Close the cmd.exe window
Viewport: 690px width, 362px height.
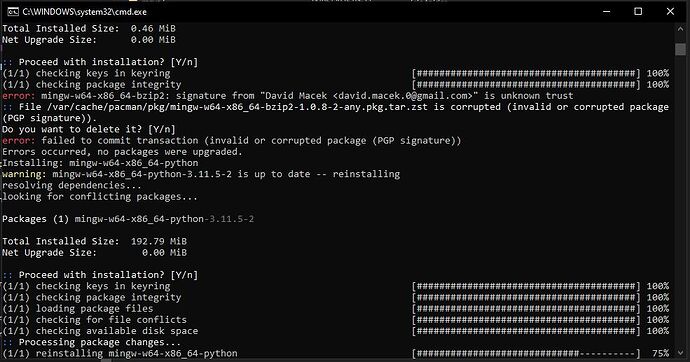click(x=670, y=12)
